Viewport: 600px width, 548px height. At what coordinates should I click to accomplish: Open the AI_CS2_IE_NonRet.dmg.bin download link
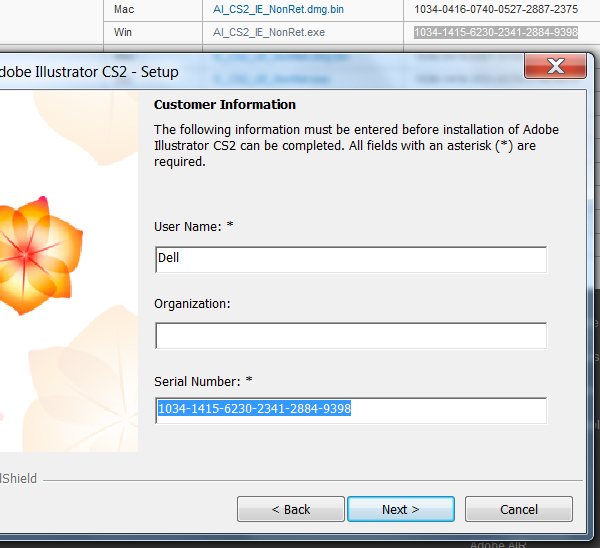278,9
